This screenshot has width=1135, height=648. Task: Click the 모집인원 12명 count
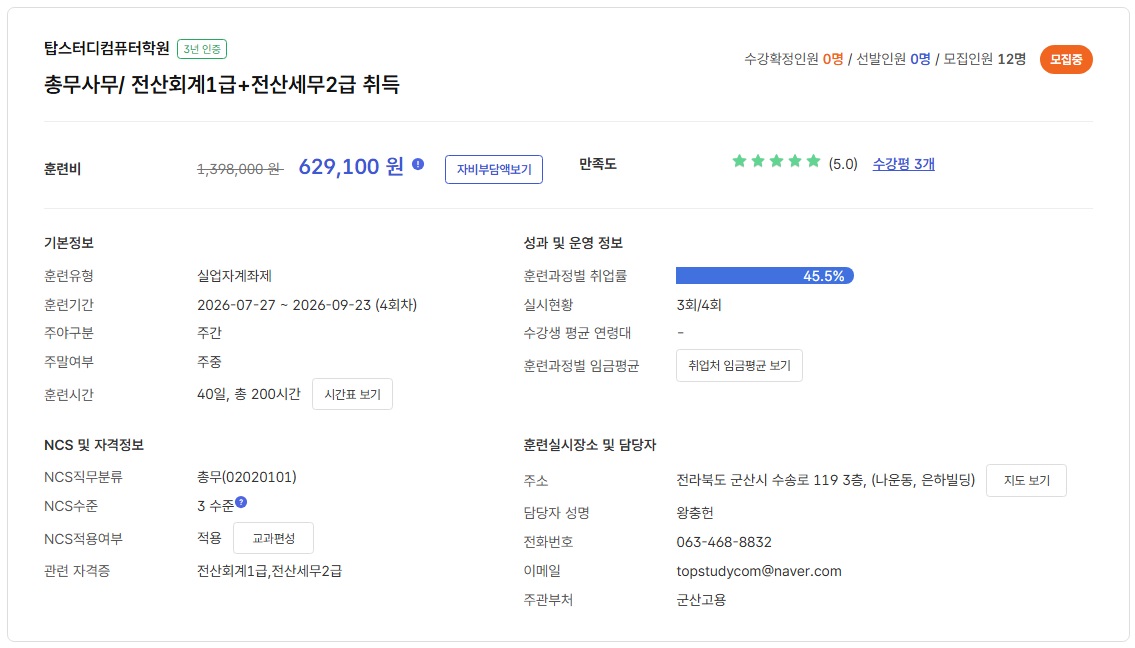[x=984, y=59]
